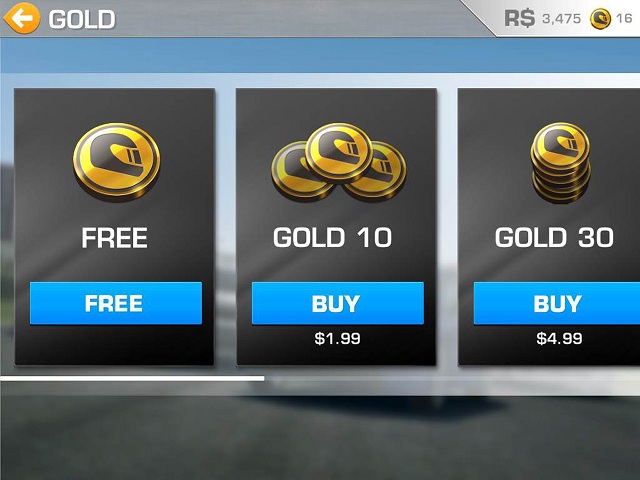The height and width of the screenshot is (480, 640).
Task: Click the GOLD 10 label
Action: 332,238
